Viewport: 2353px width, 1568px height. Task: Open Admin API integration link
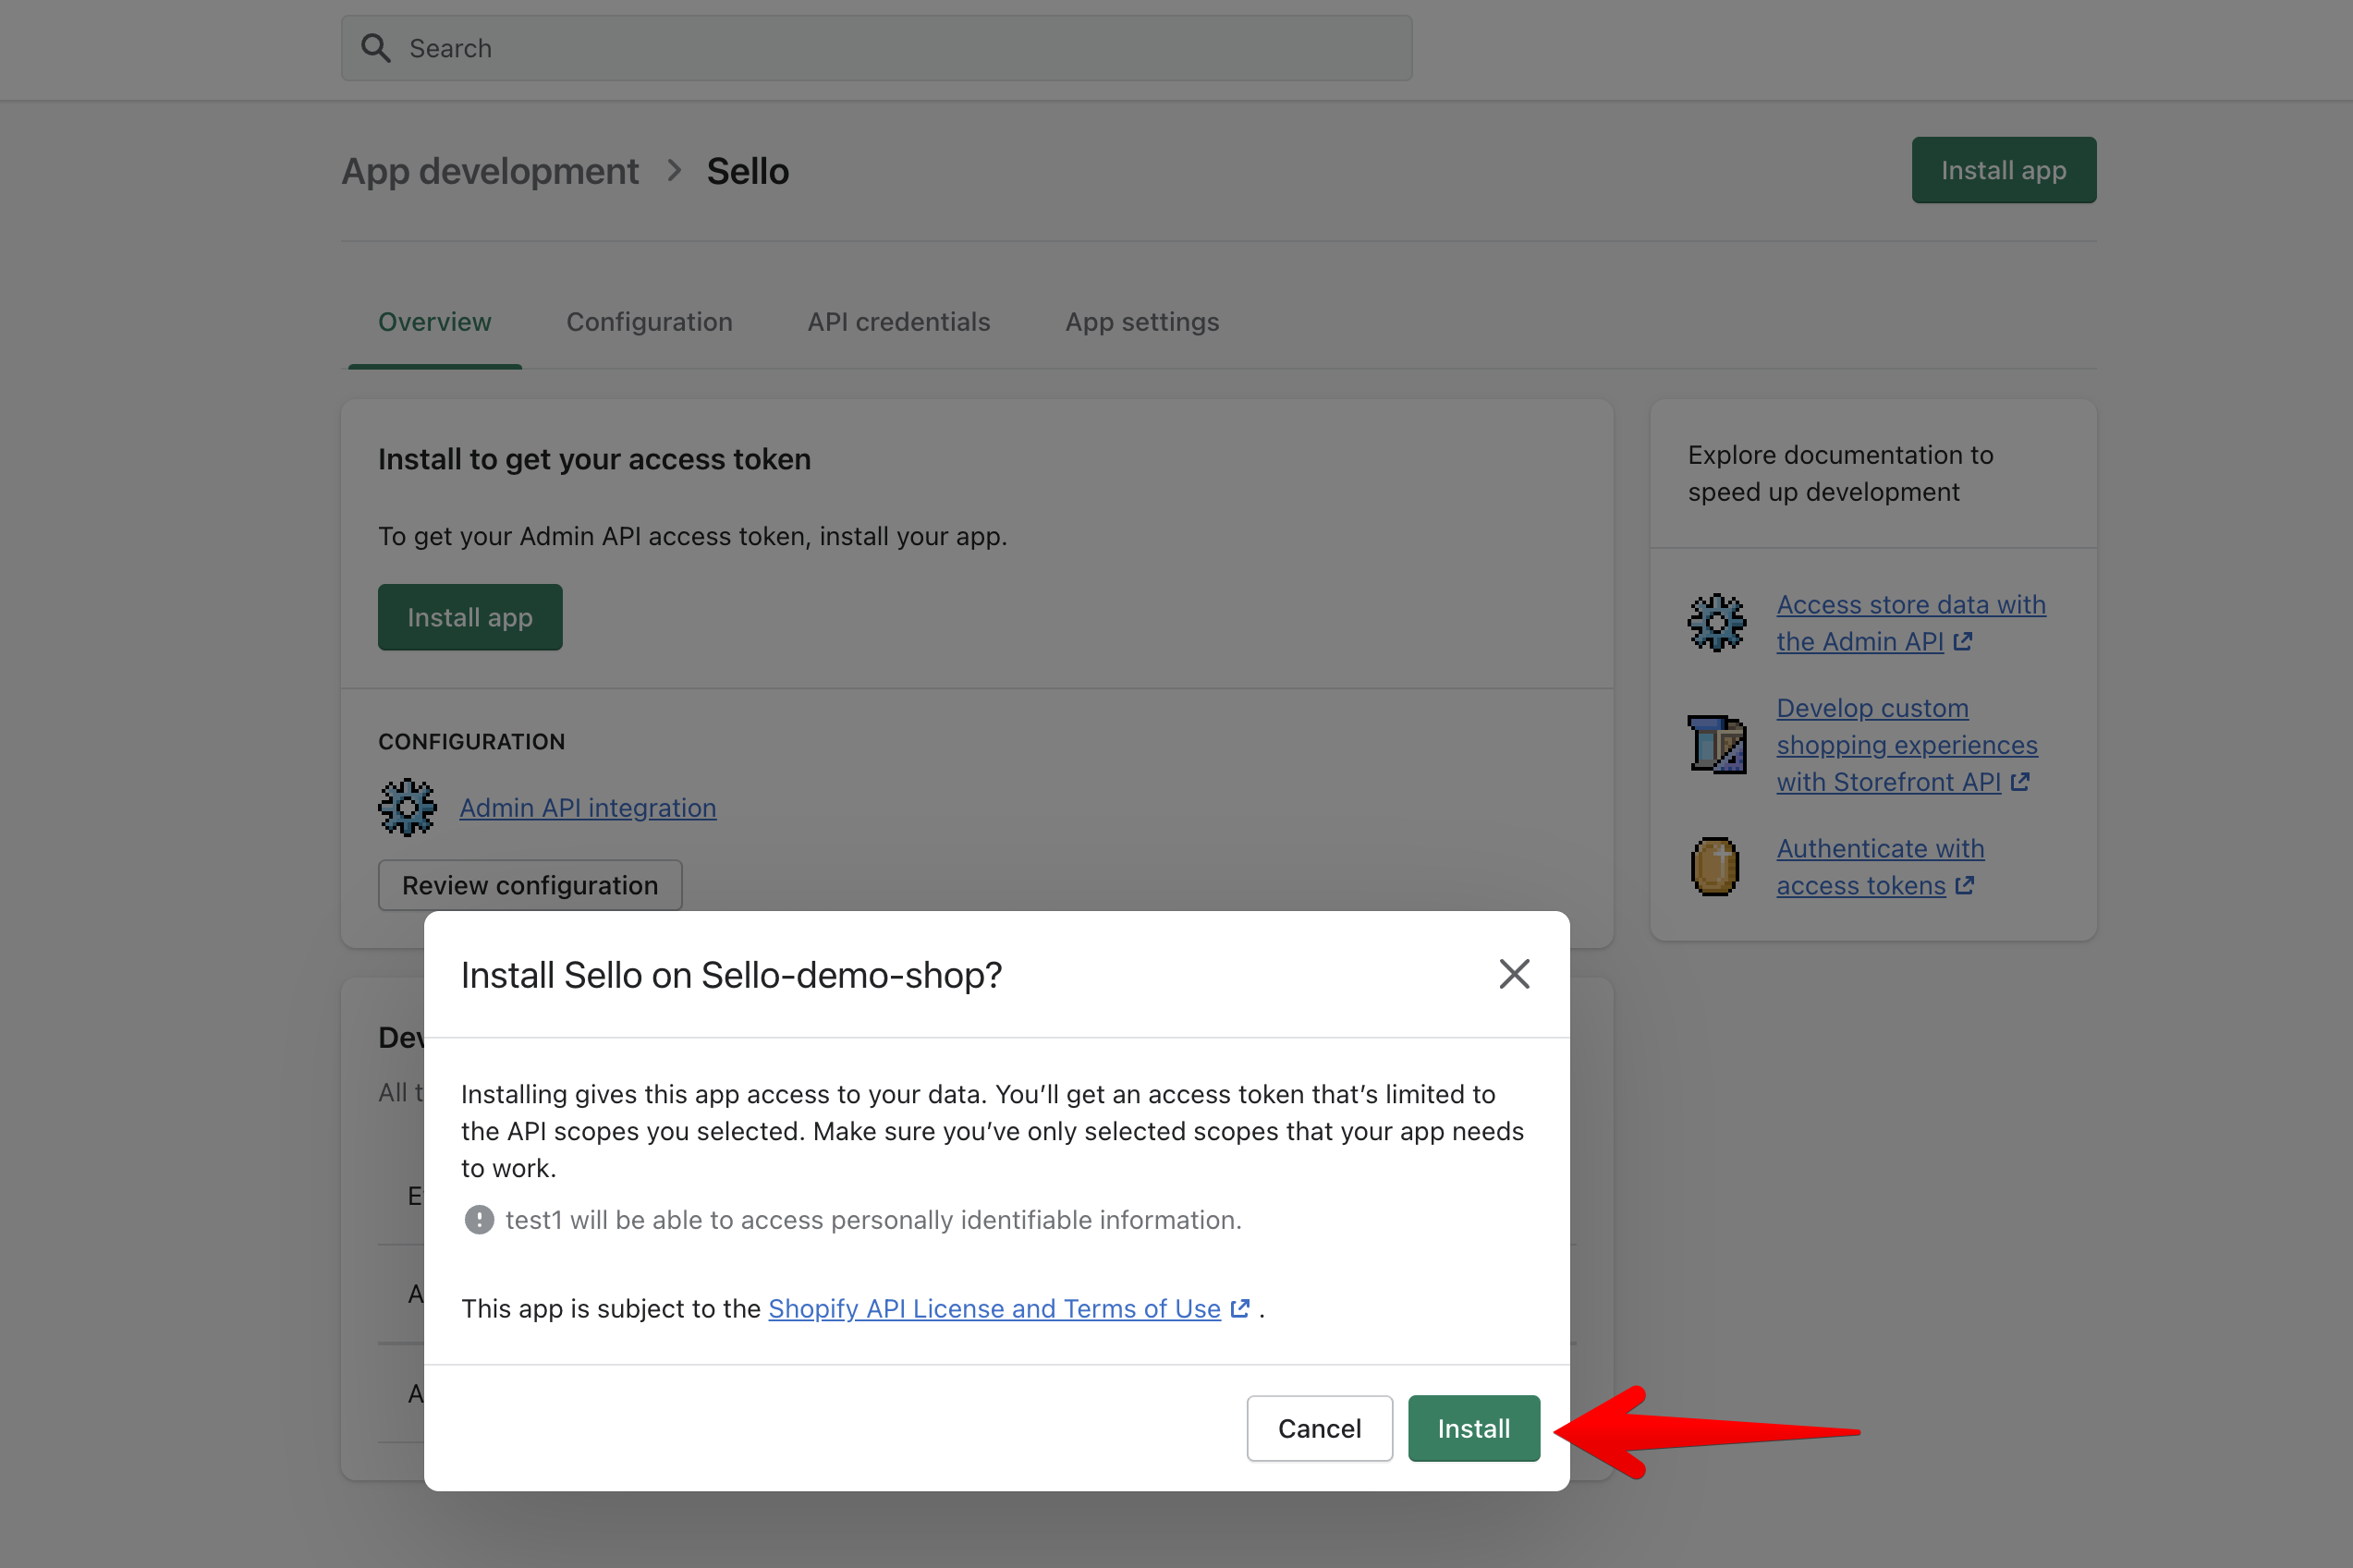tap(587, 808)
